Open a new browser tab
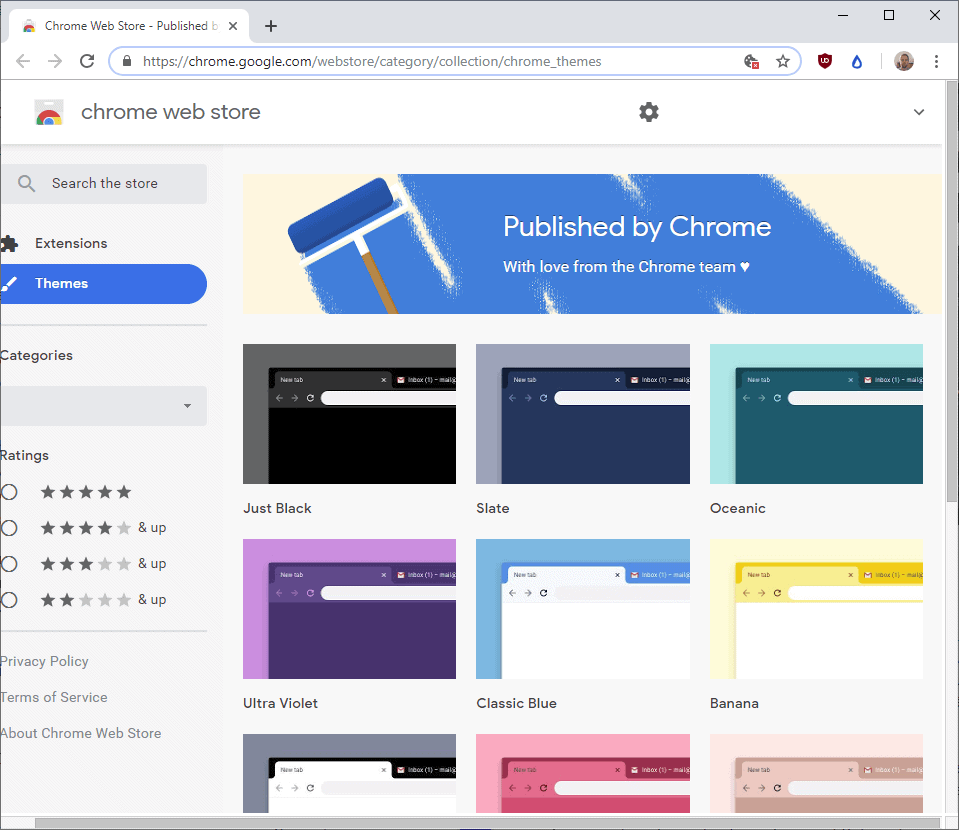Viewport: 959px width, 830px height. [x=270, y=25]
